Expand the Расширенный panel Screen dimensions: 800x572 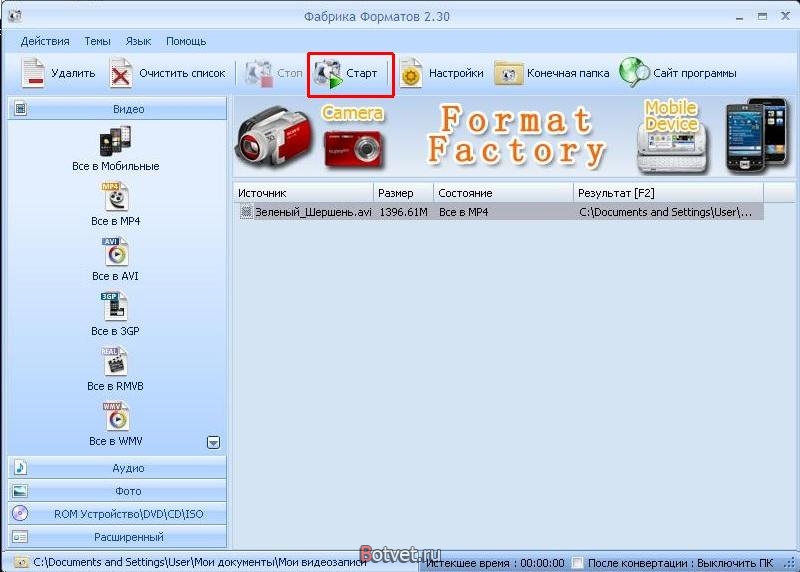(x=117, y=537)
